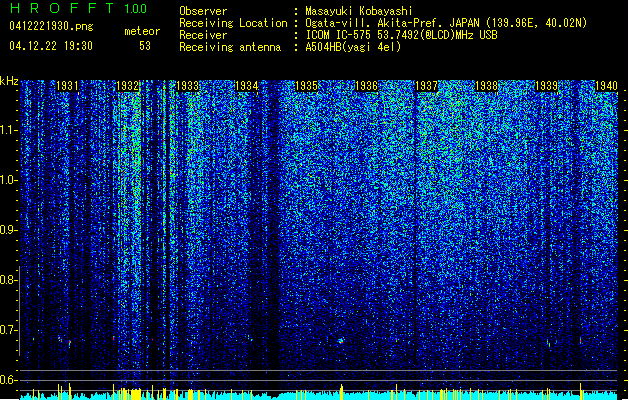629x400 pixels.
Task: Click the A504HB(yagi 4el) antenna text
Action: click(353, 47)
